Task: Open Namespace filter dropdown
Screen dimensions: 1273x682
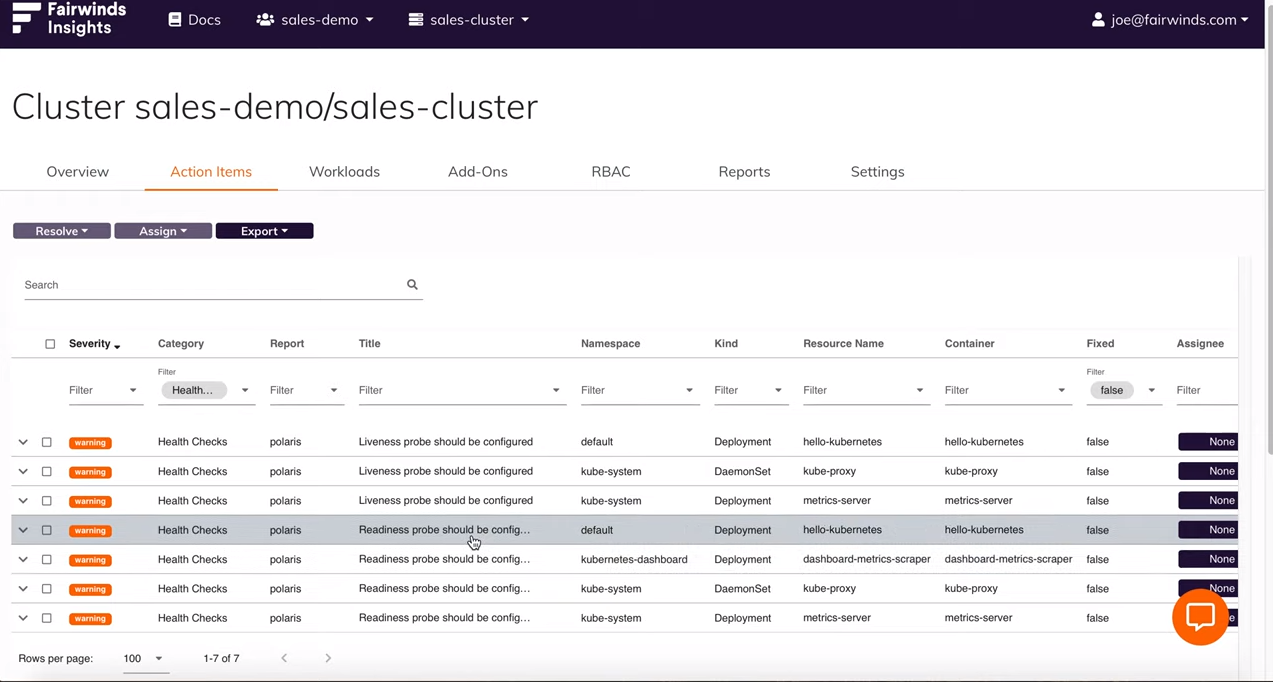Action: [638, 390]
